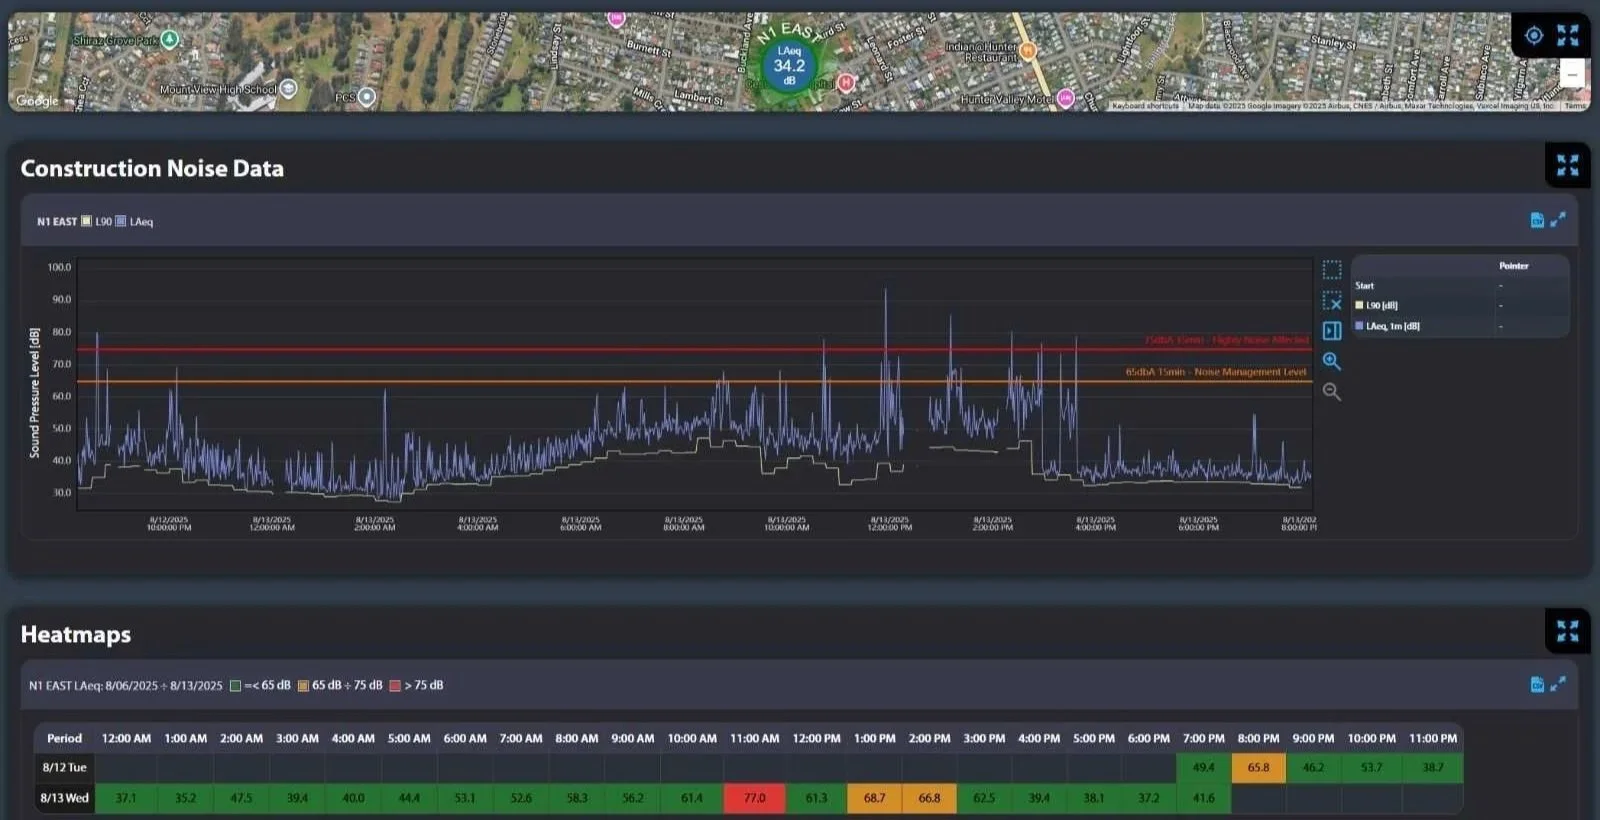Expand the Construction Noise Data panel
1600x820 pixels.
[1567, 165]
